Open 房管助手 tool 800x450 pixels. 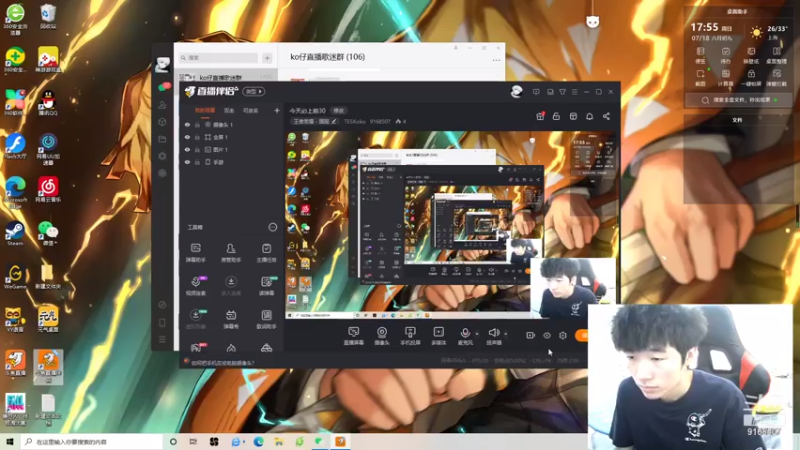click(231, 253)
